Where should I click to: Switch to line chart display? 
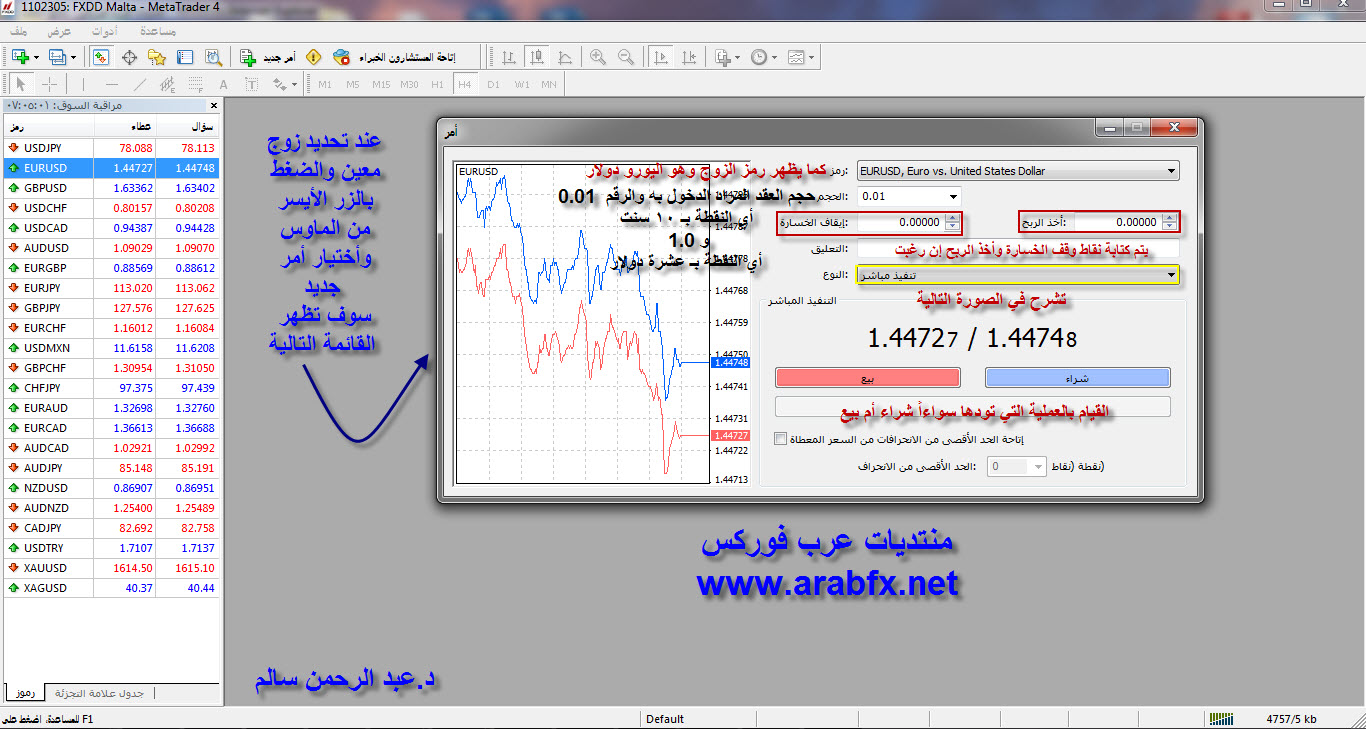click(565, 57)
